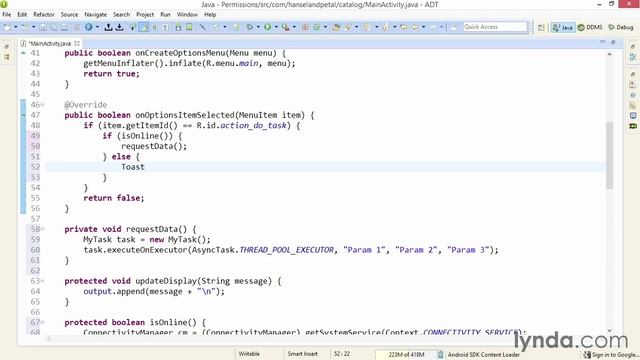
Task: Open the New dropdown arrow
Action: [16, 27]
